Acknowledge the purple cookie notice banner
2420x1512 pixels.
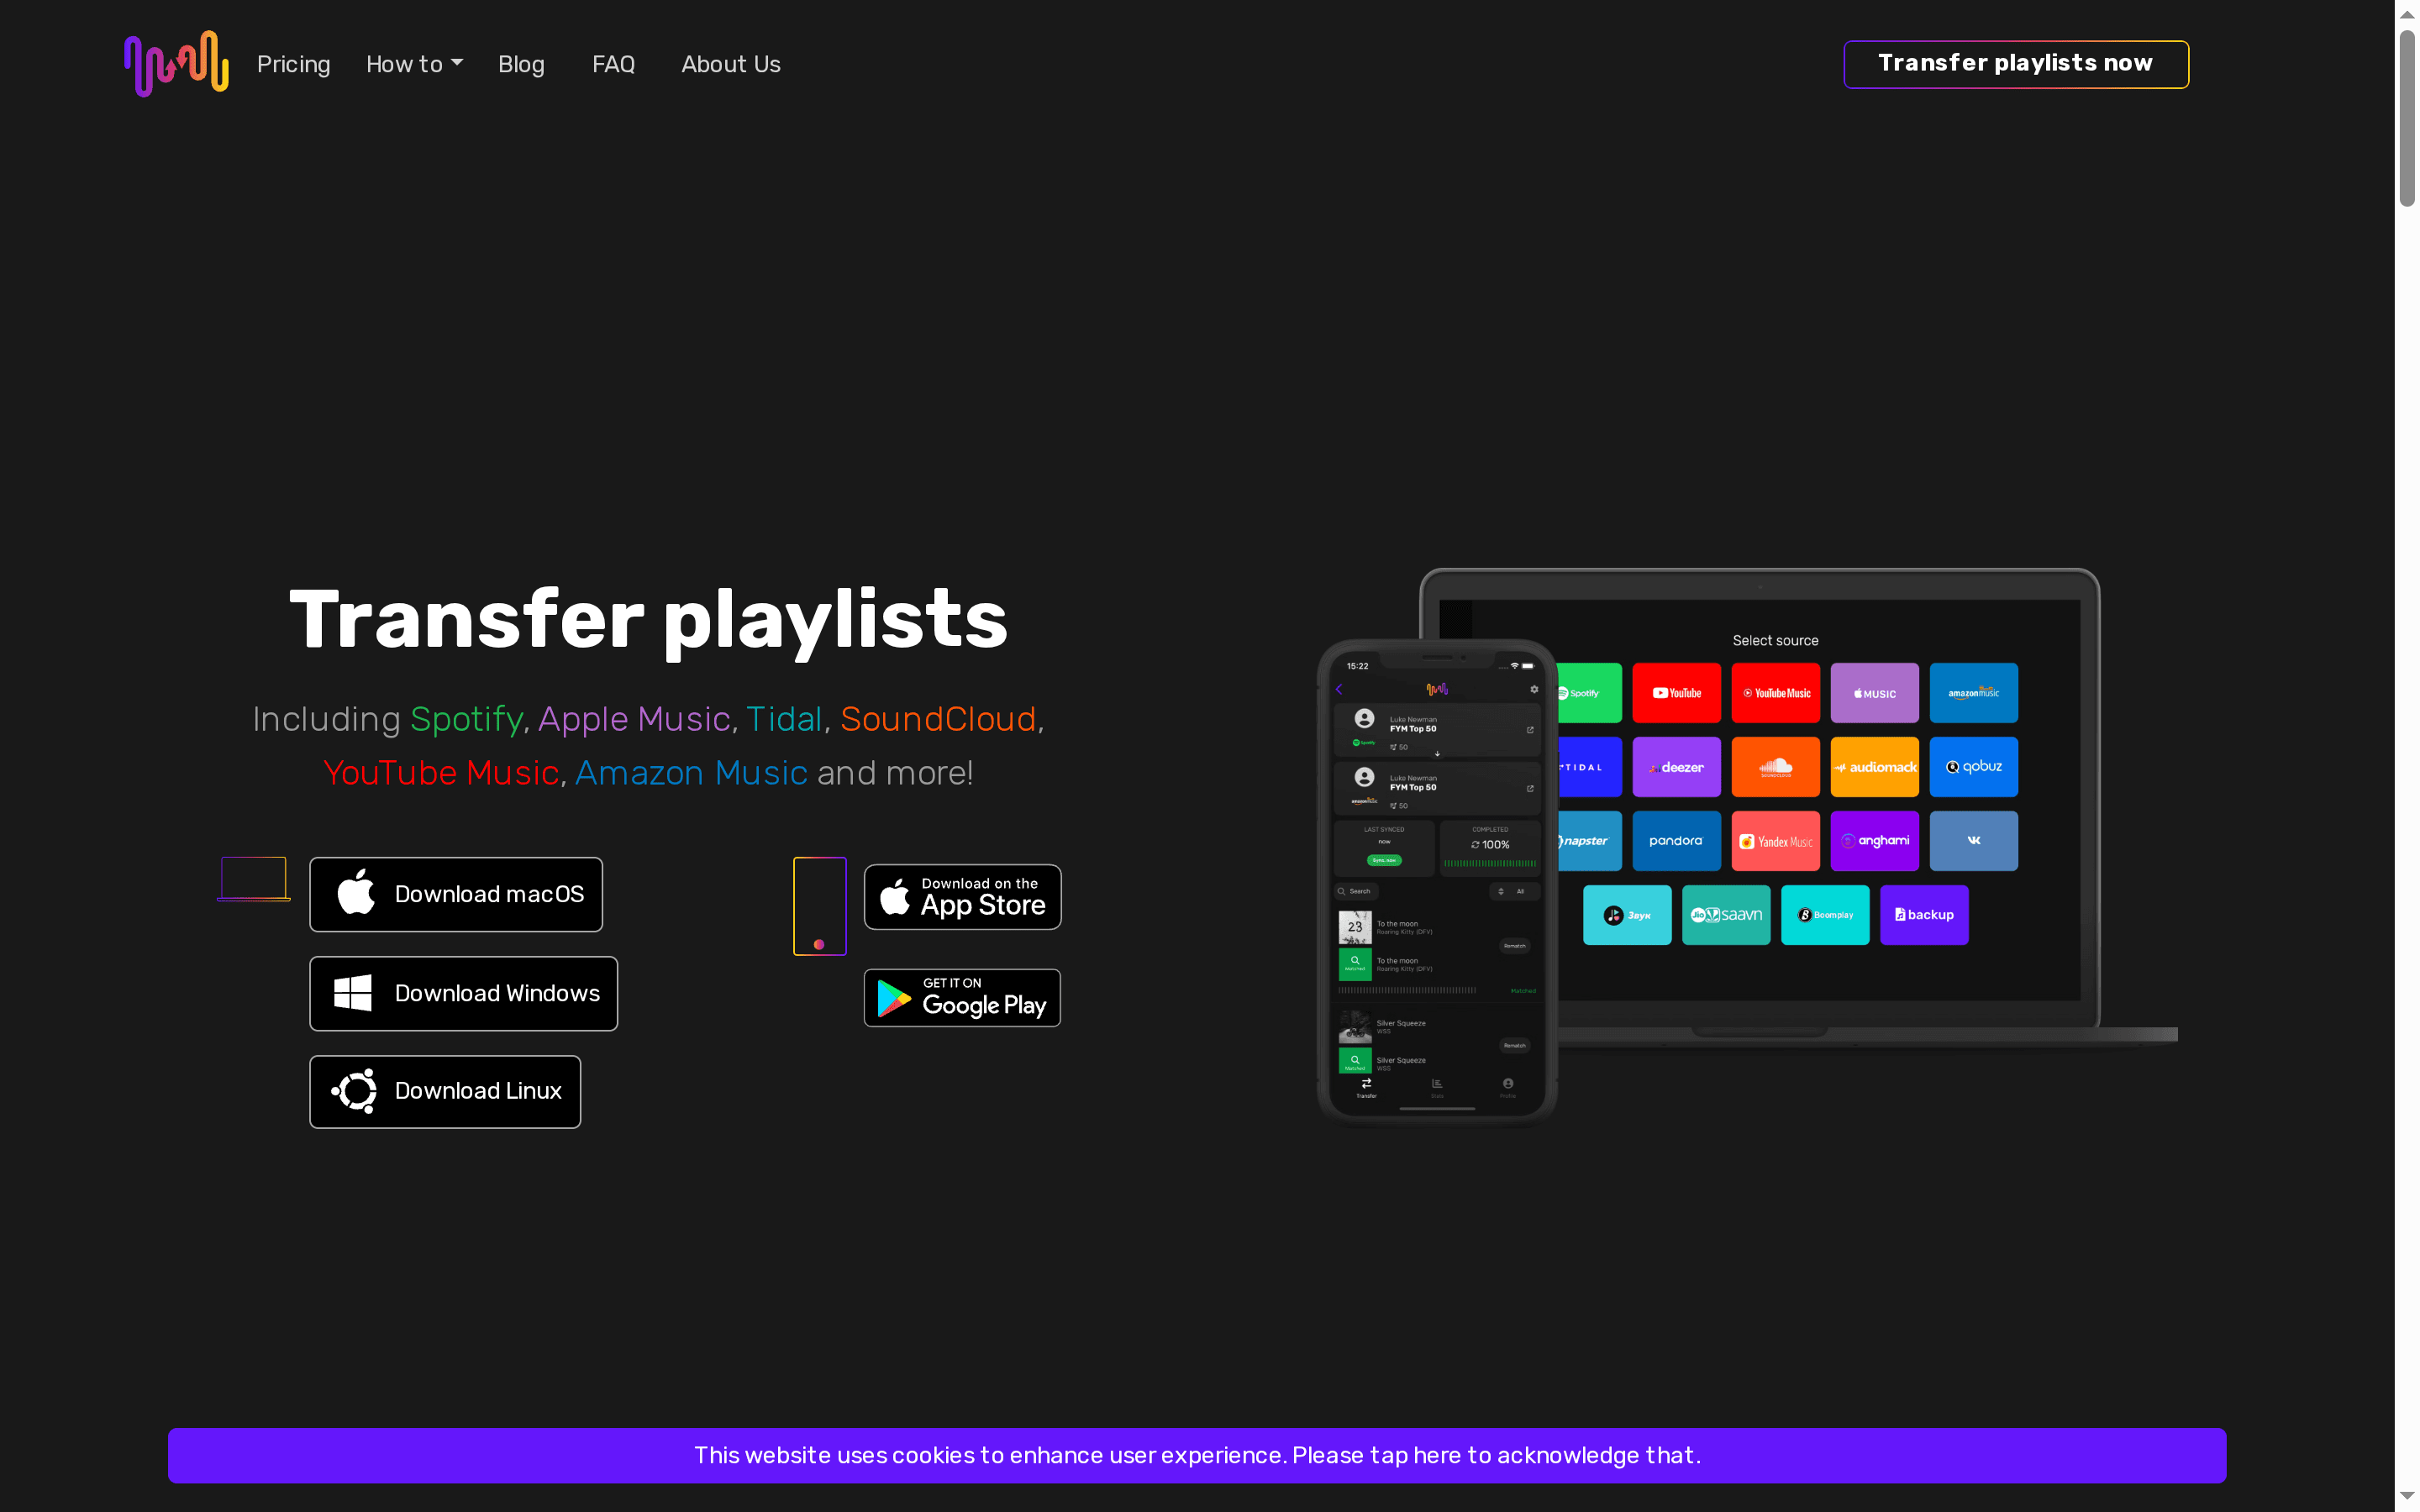click(x=1196, y=1455)
